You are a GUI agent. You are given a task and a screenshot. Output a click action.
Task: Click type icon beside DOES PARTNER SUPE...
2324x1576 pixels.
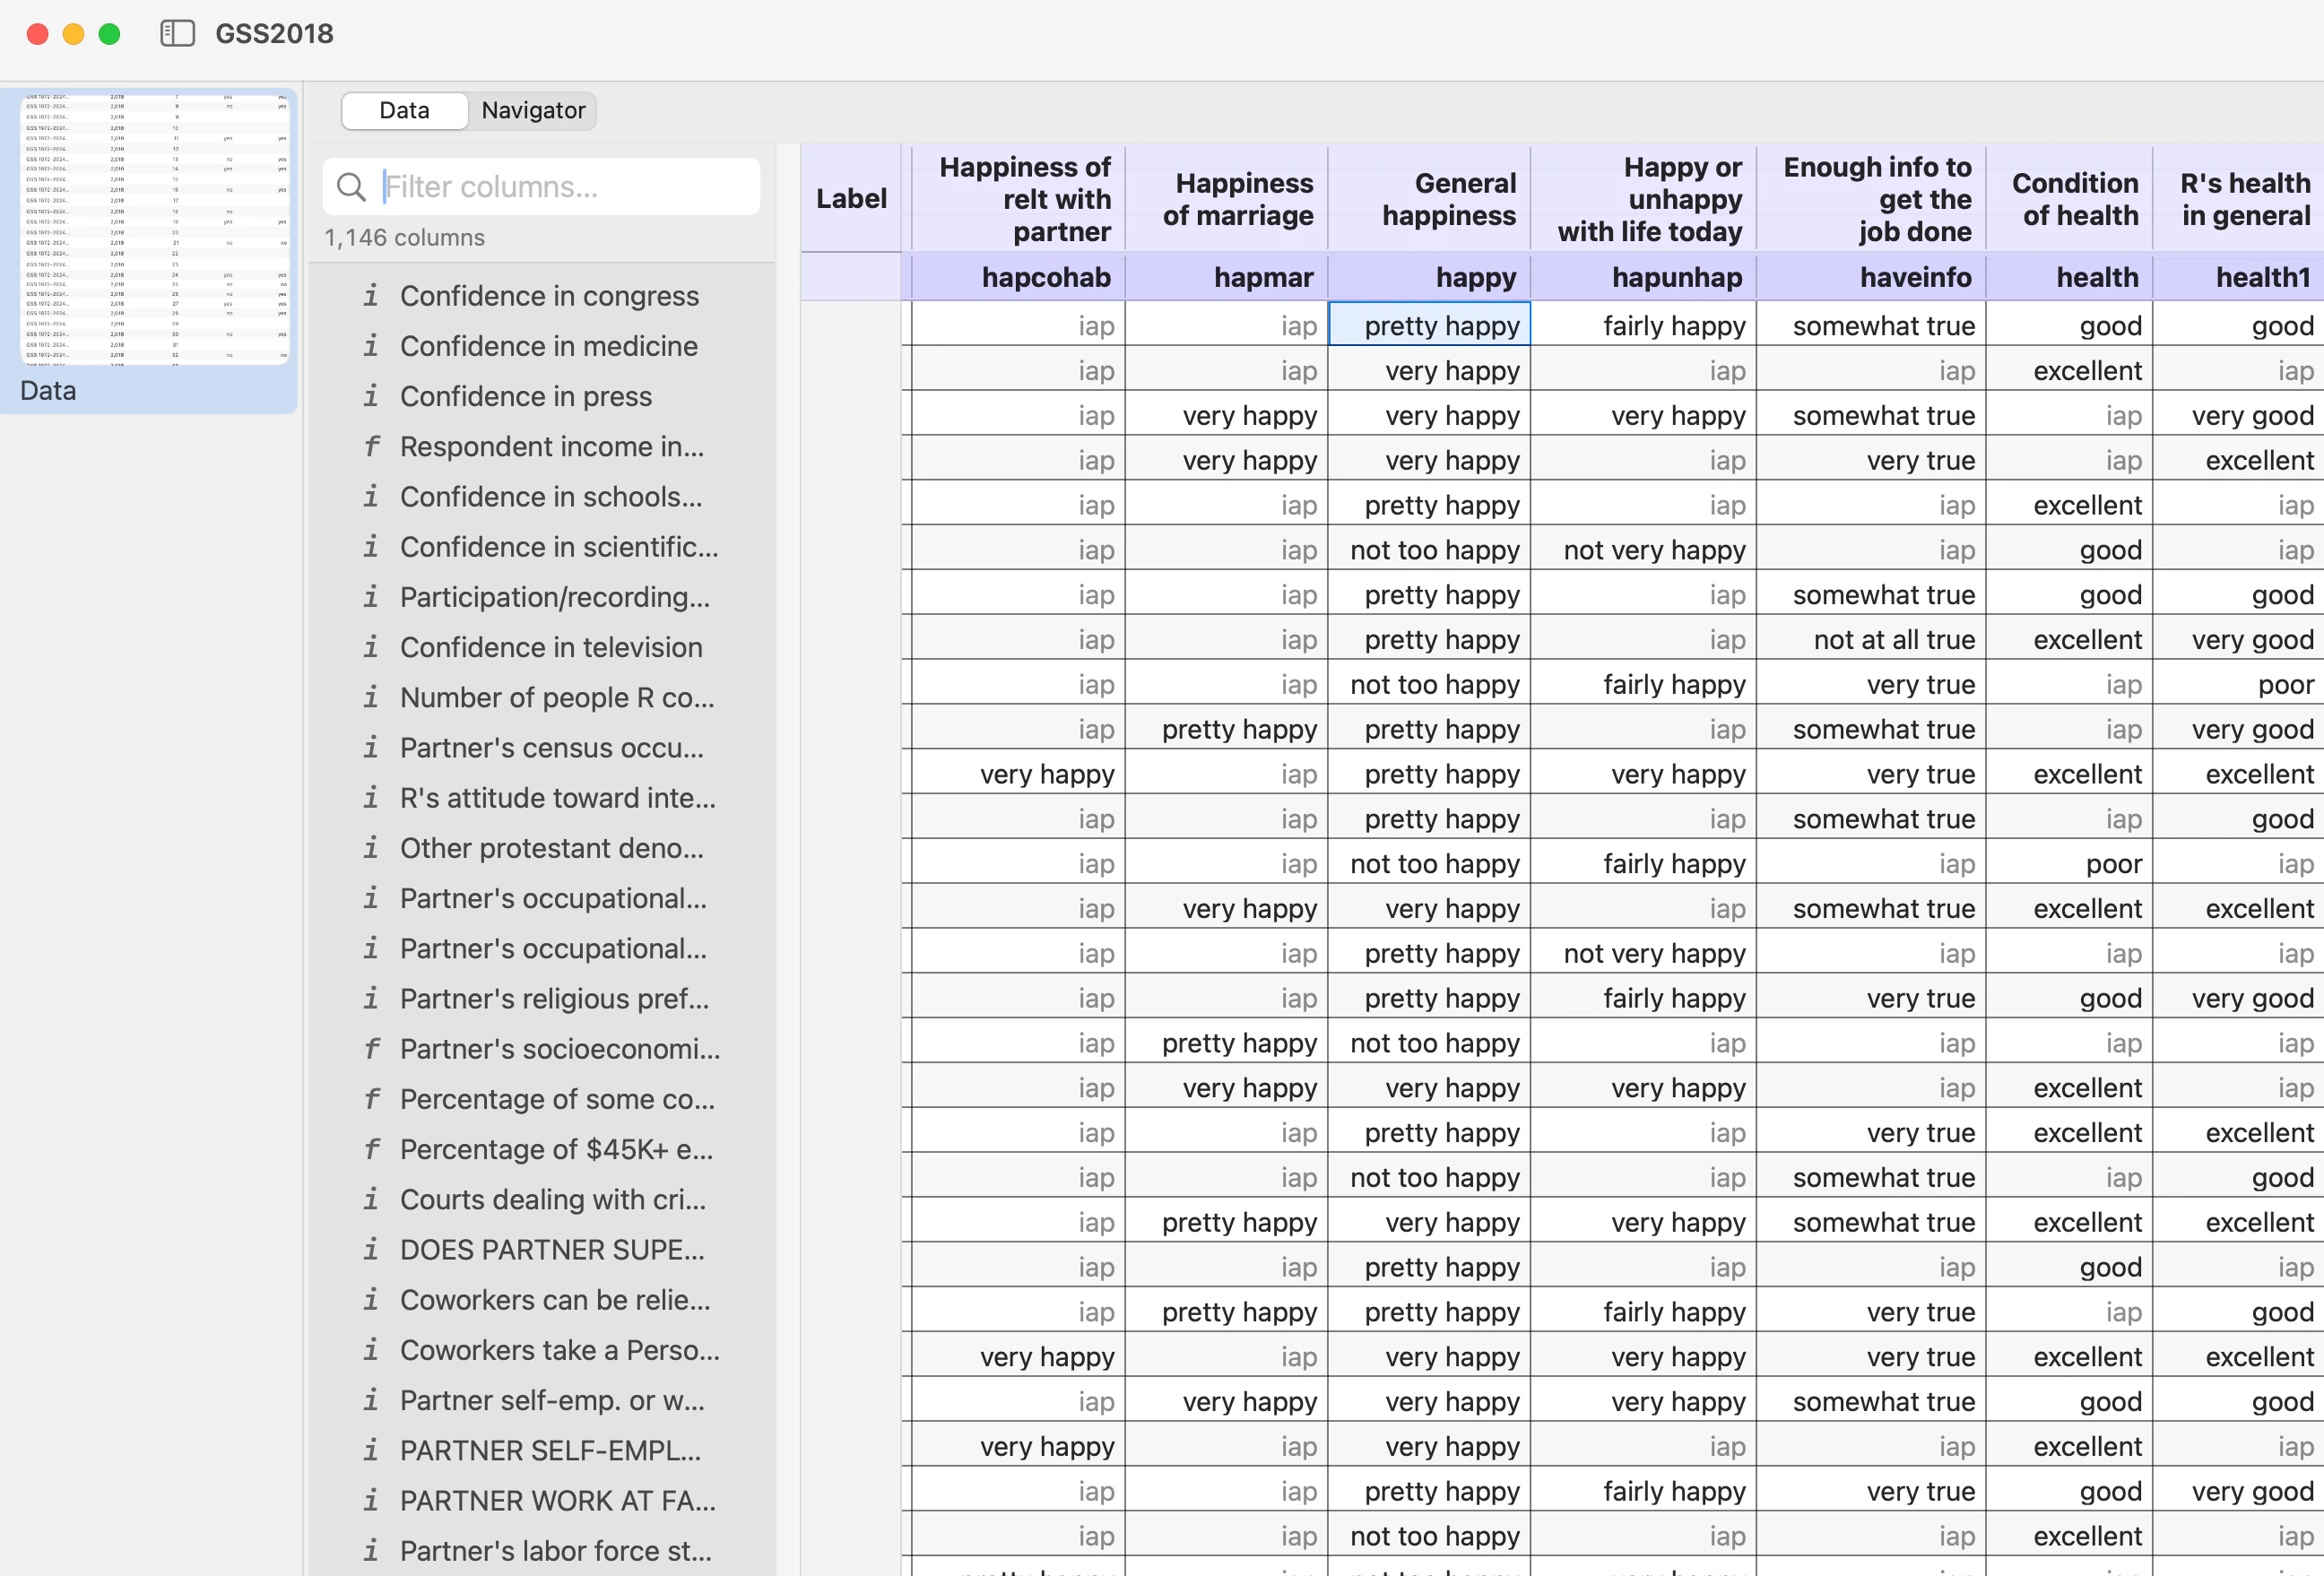pyautogui.click(x=371, y=1250)
